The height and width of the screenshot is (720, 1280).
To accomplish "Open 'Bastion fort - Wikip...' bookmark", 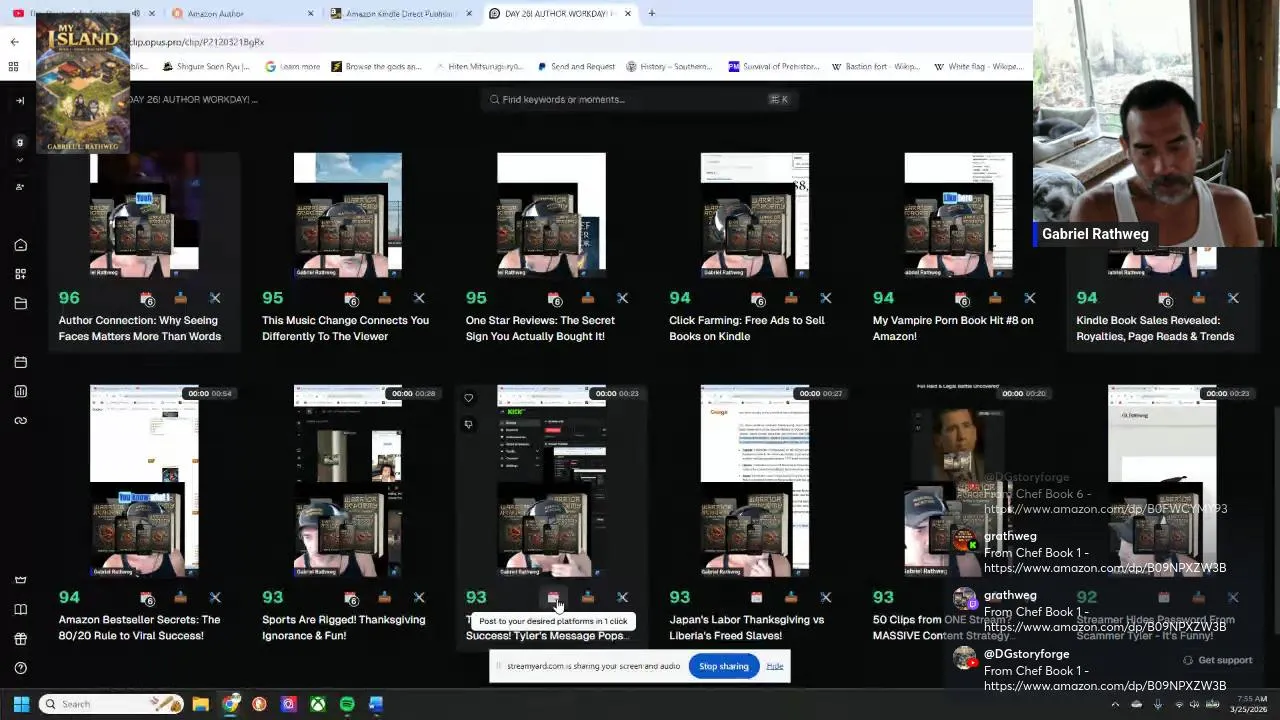I will click(878, 67).
